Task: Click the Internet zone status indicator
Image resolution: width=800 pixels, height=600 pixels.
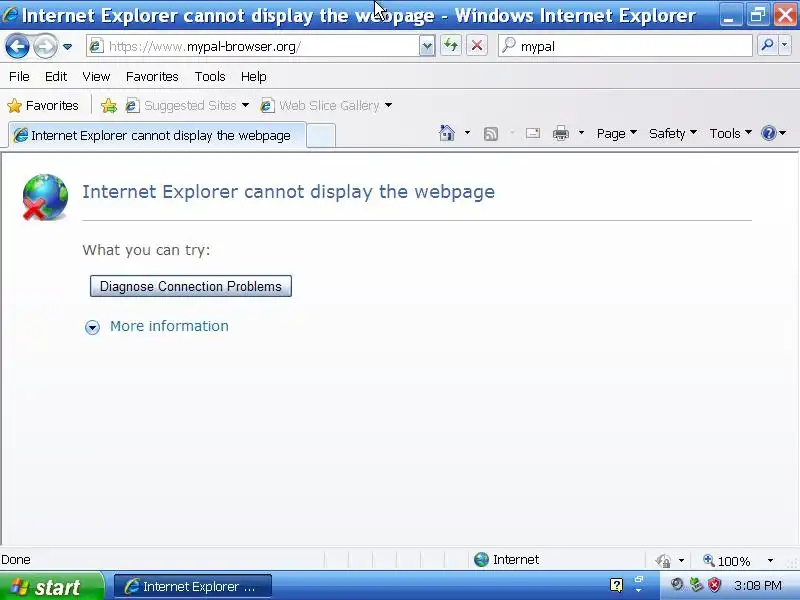Action: (506, 560)
